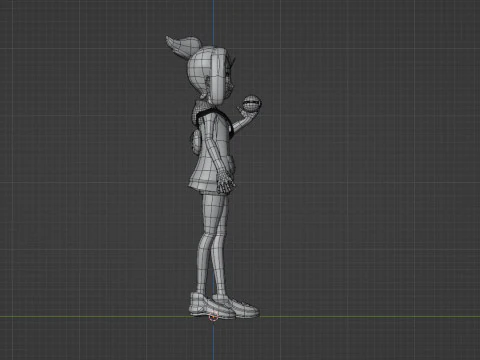
Task: Select the ball held in the raised hand
Action: click(252, 104)
